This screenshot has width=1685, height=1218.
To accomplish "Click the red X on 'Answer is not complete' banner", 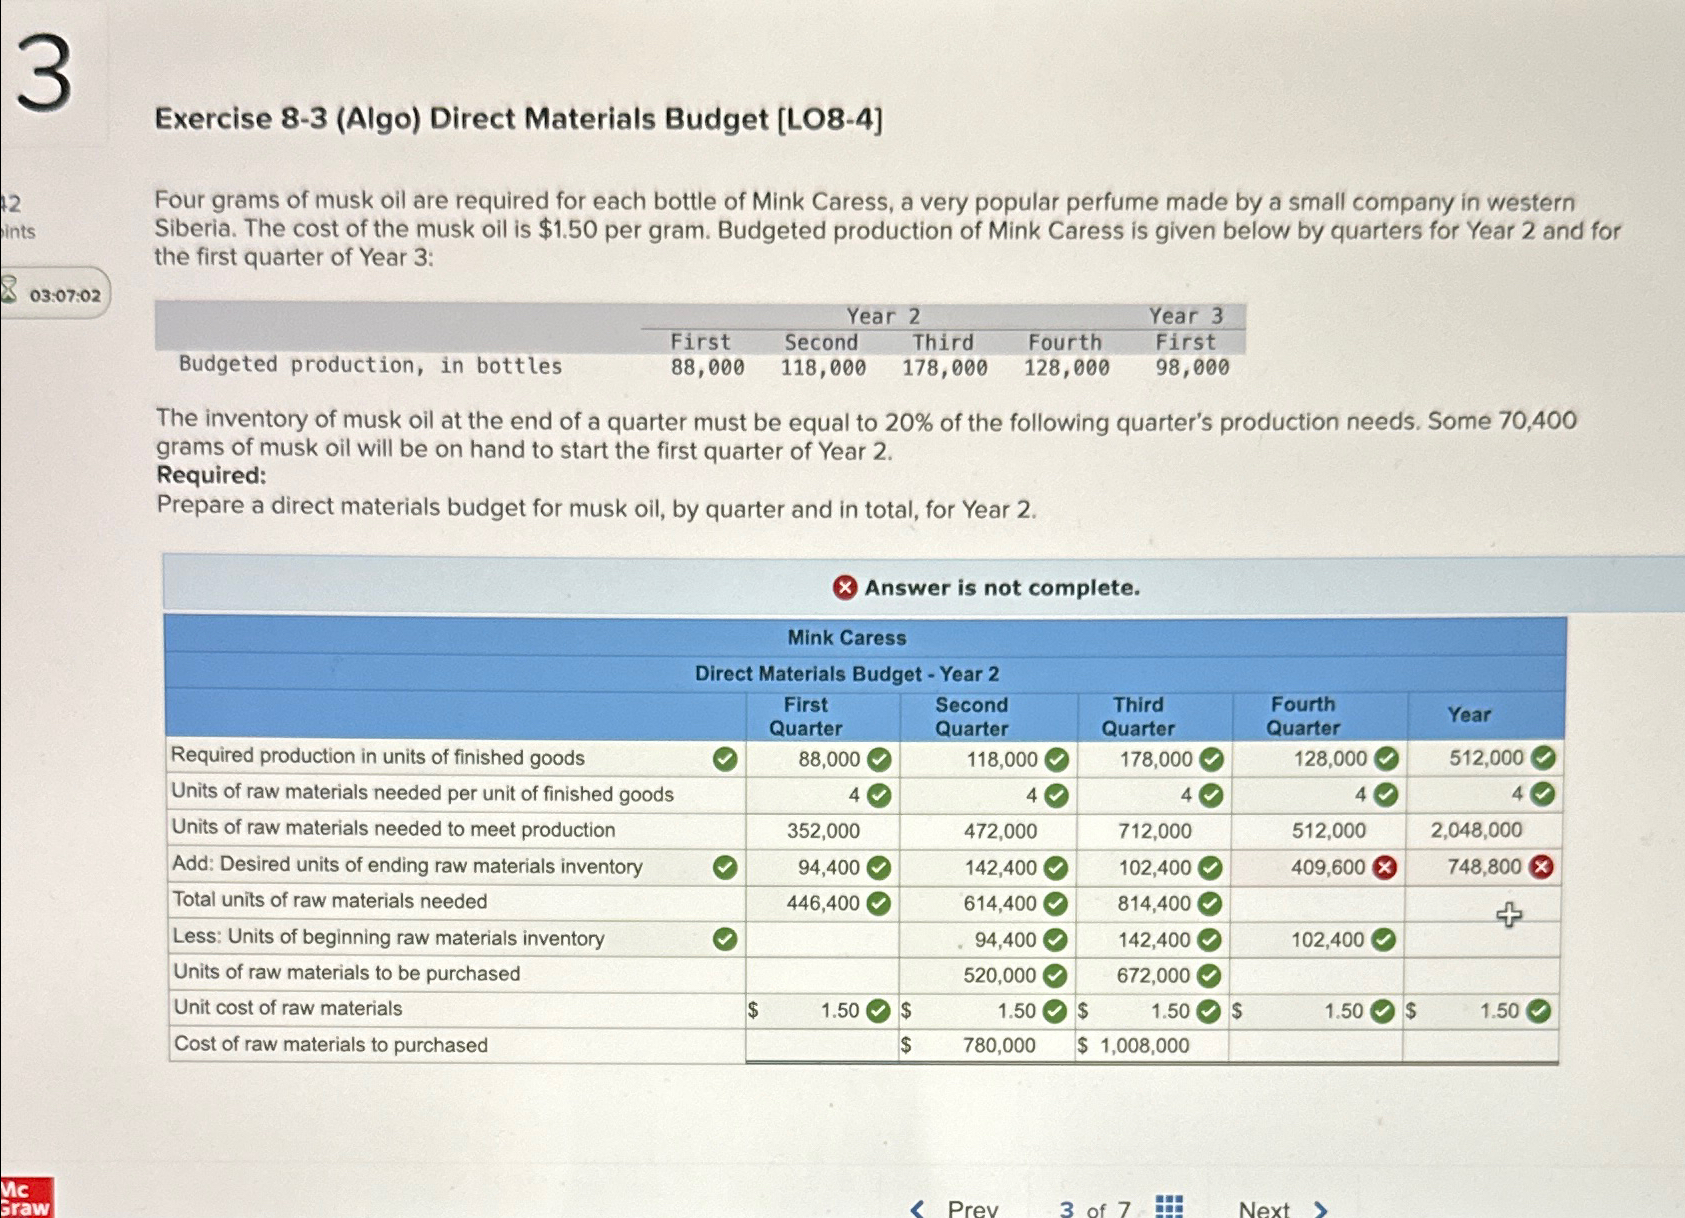I will coord(845,588).
